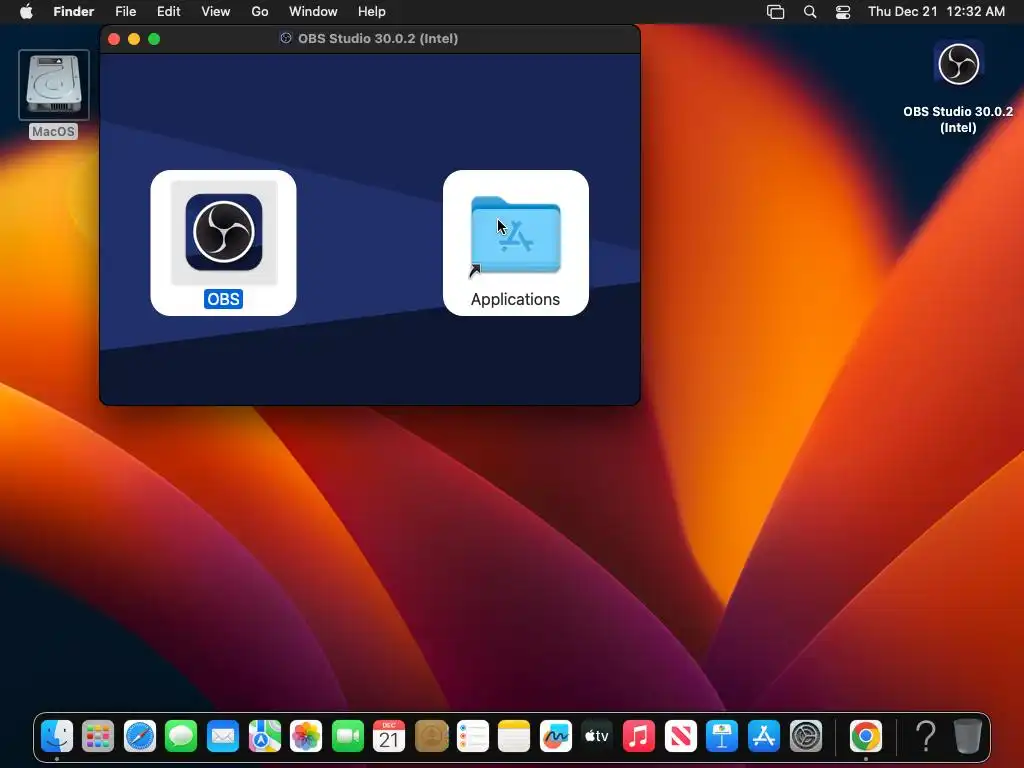Screen dimensions: 1024x768
Task: Open Finder from the Dock
Action: [57, 736]
